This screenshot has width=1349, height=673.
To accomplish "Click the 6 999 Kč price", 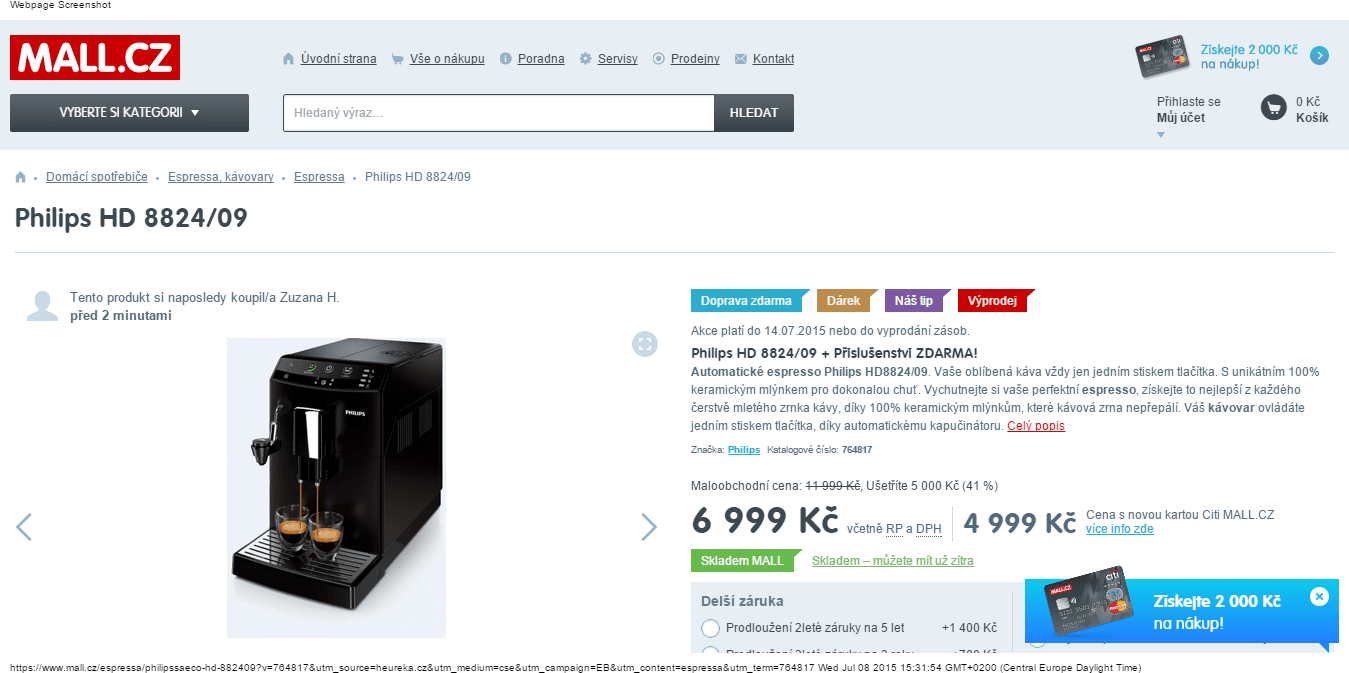I will click(765, 522).
